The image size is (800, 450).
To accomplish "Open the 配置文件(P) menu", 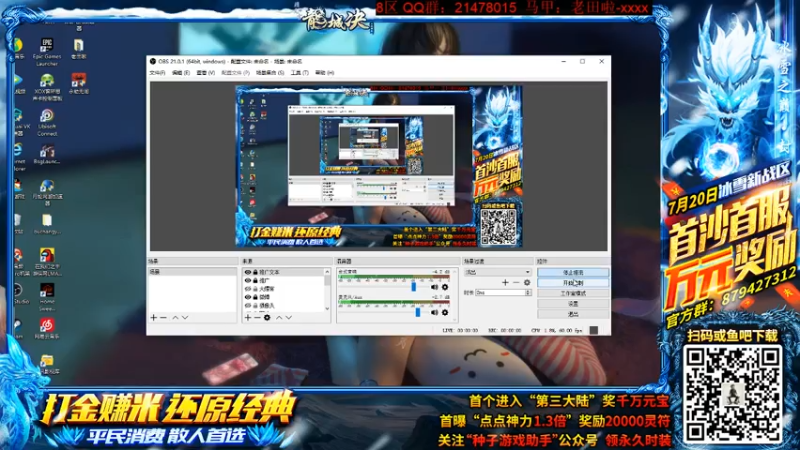I will point(235,73).
